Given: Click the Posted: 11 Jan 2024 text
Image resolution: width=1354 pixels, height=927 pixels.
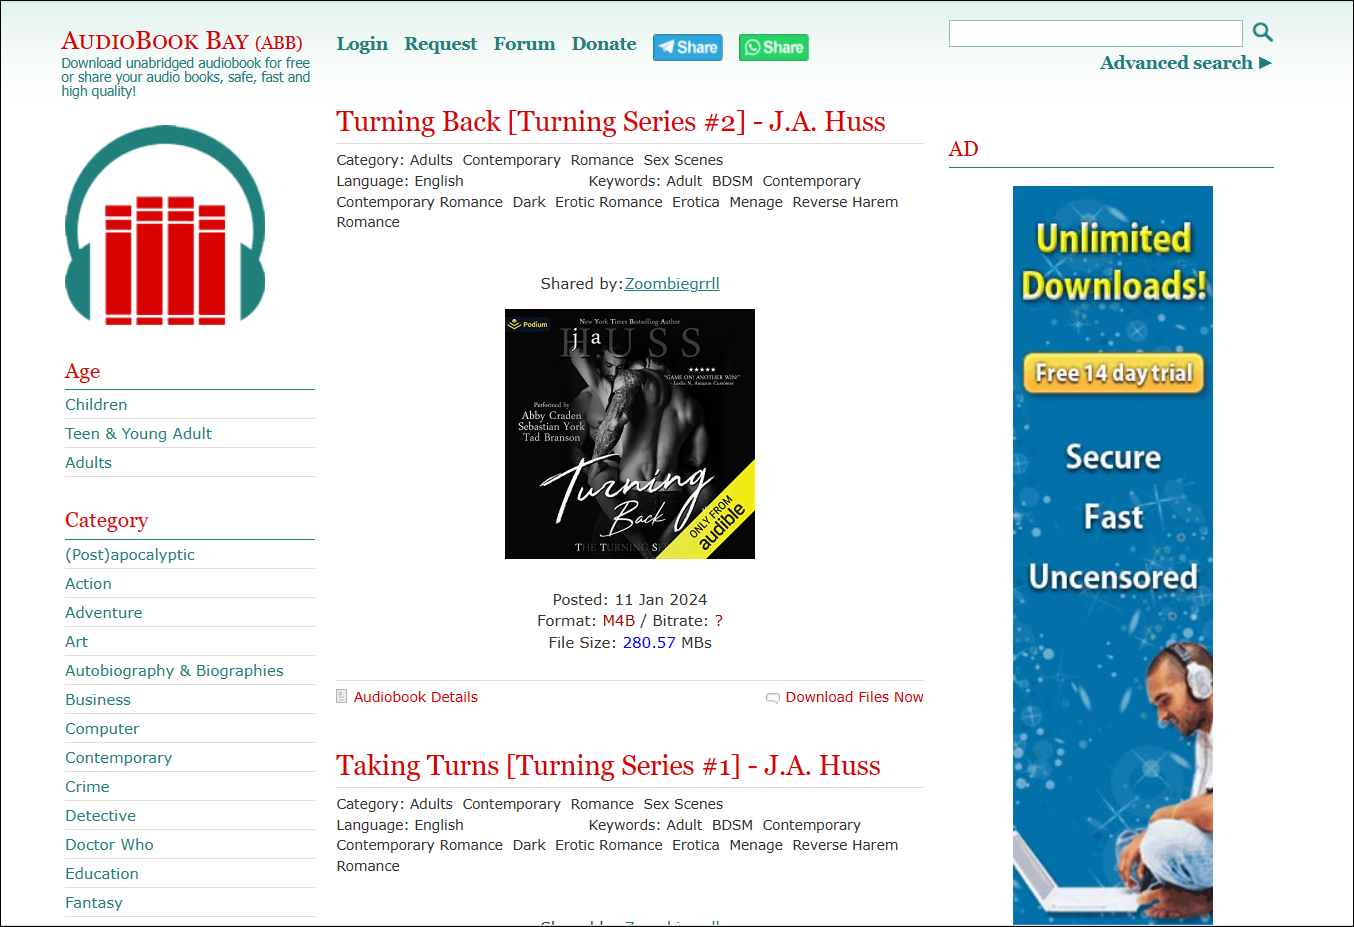Looking at the screenshot, I should tap(630, 600).
